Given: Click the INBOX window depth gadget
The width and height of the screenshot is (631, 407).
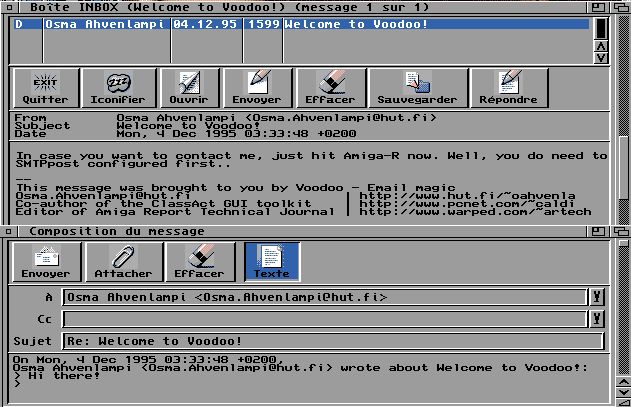Looking at the screenshot, I should click(x=621, y=7).
